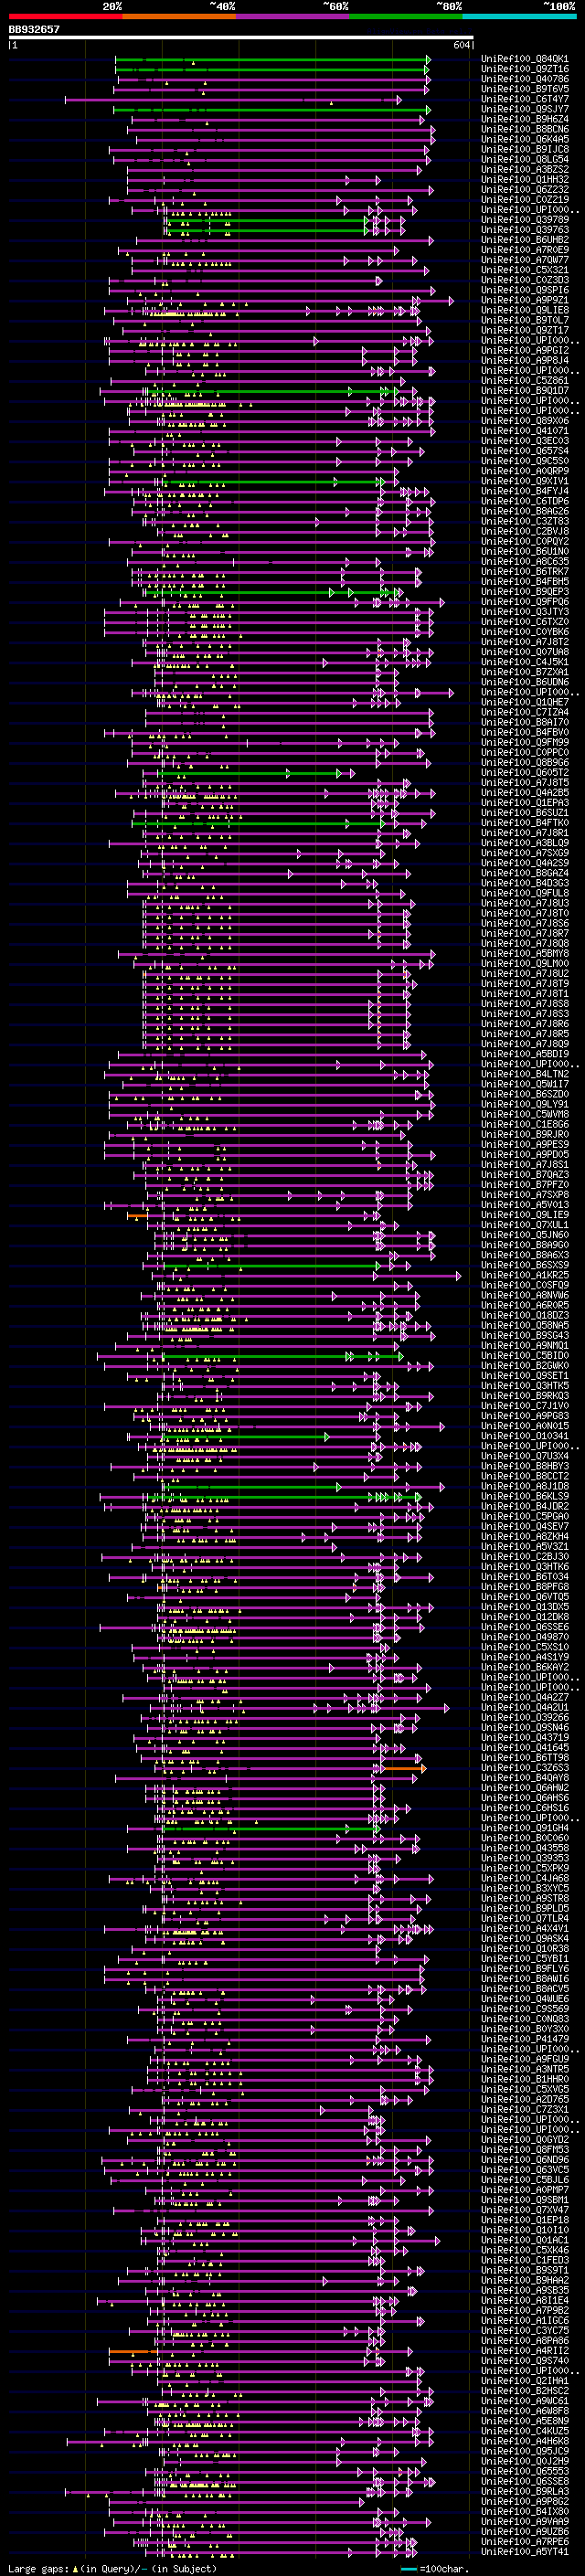
Task: Open hit UniRef100_Q9SJY7
Action: tap(525, 109)
